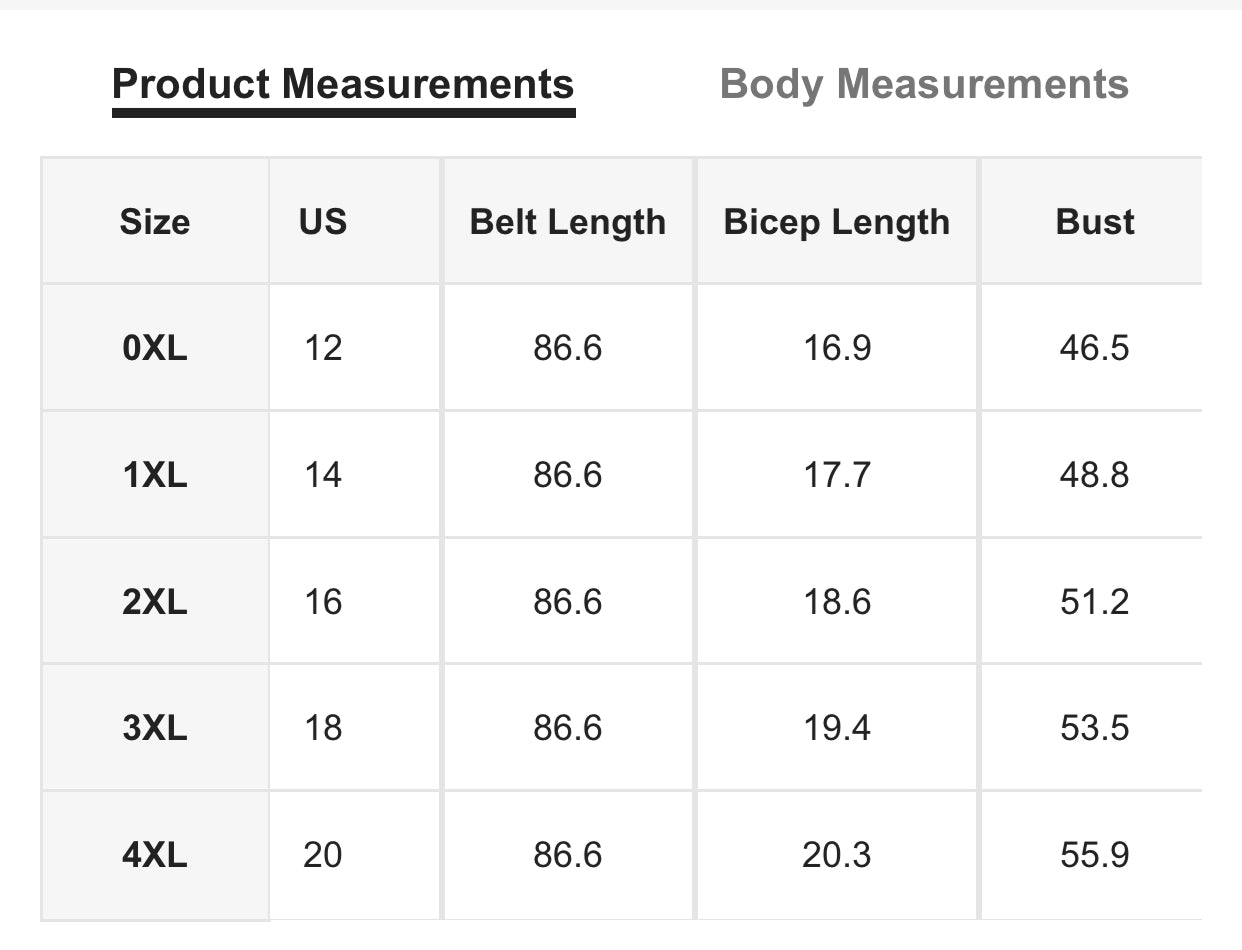Click the 4XL belt length 86.6 cell
This screenshot has height=950, width=1242.
(567, 855)
